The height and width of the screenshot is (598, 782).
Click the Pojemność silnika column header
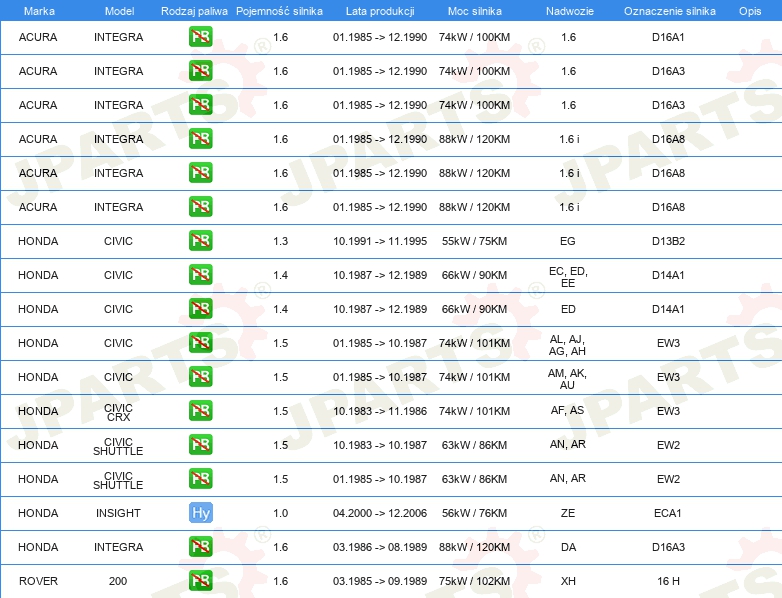pyautogui.click(x=279, y=11)
